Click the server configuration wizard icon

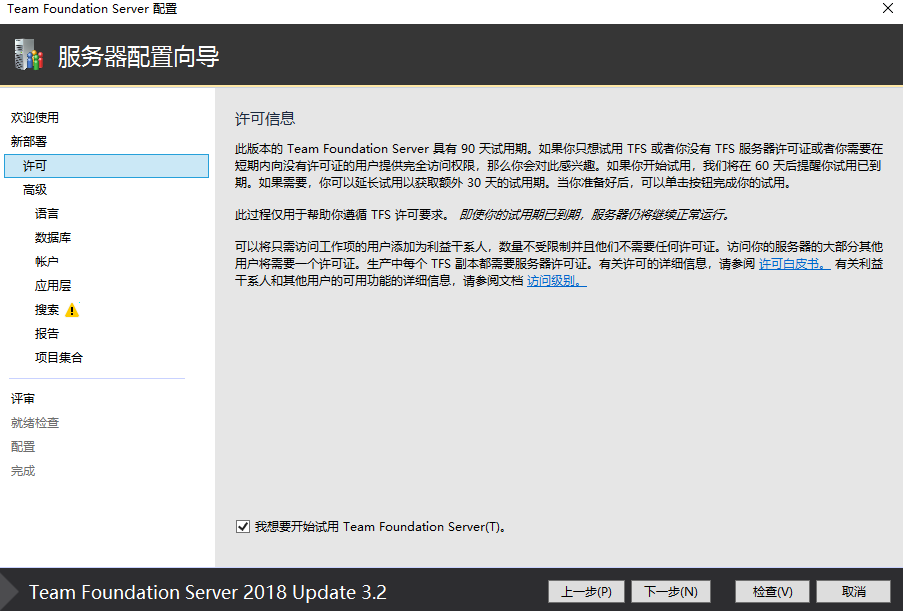(x=29, y=55)
